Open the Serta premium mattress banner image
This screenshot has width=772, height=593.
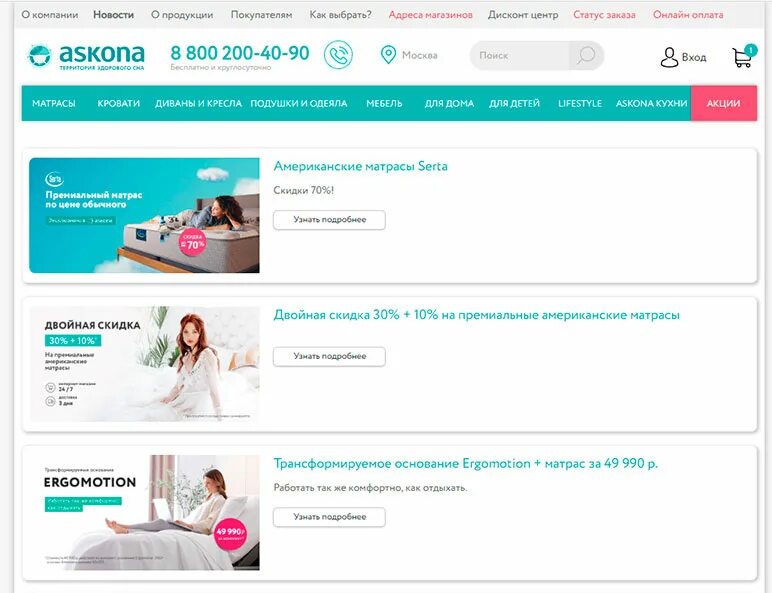click(x=144, y=215)
